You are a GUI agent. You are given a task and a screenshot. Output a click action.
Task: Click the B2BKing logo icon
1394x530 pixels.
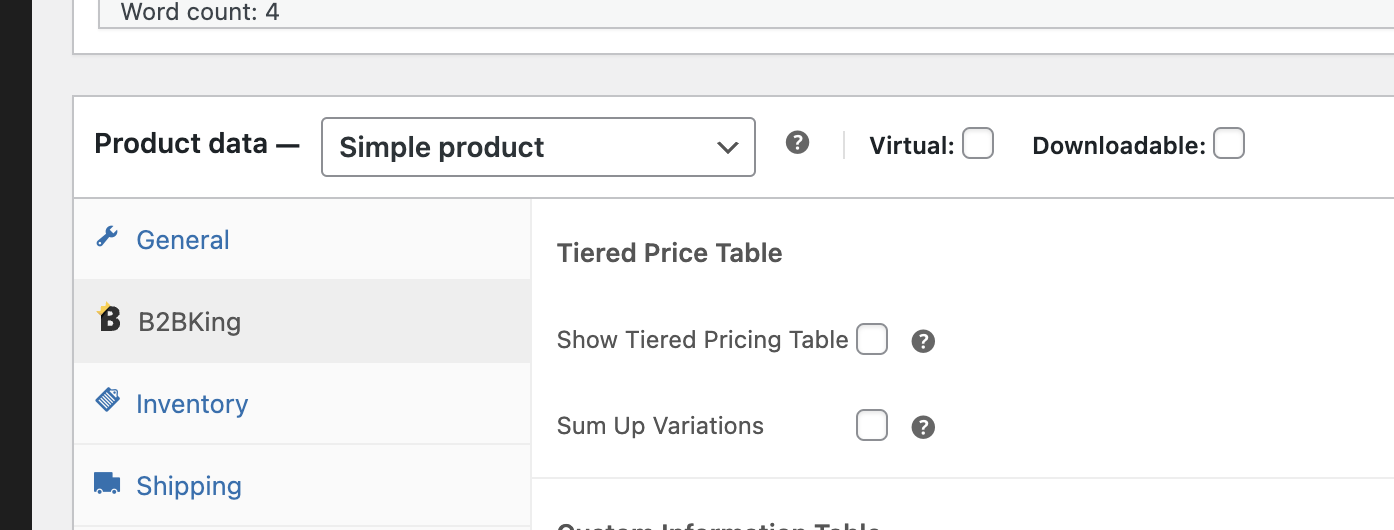(109, 318)
